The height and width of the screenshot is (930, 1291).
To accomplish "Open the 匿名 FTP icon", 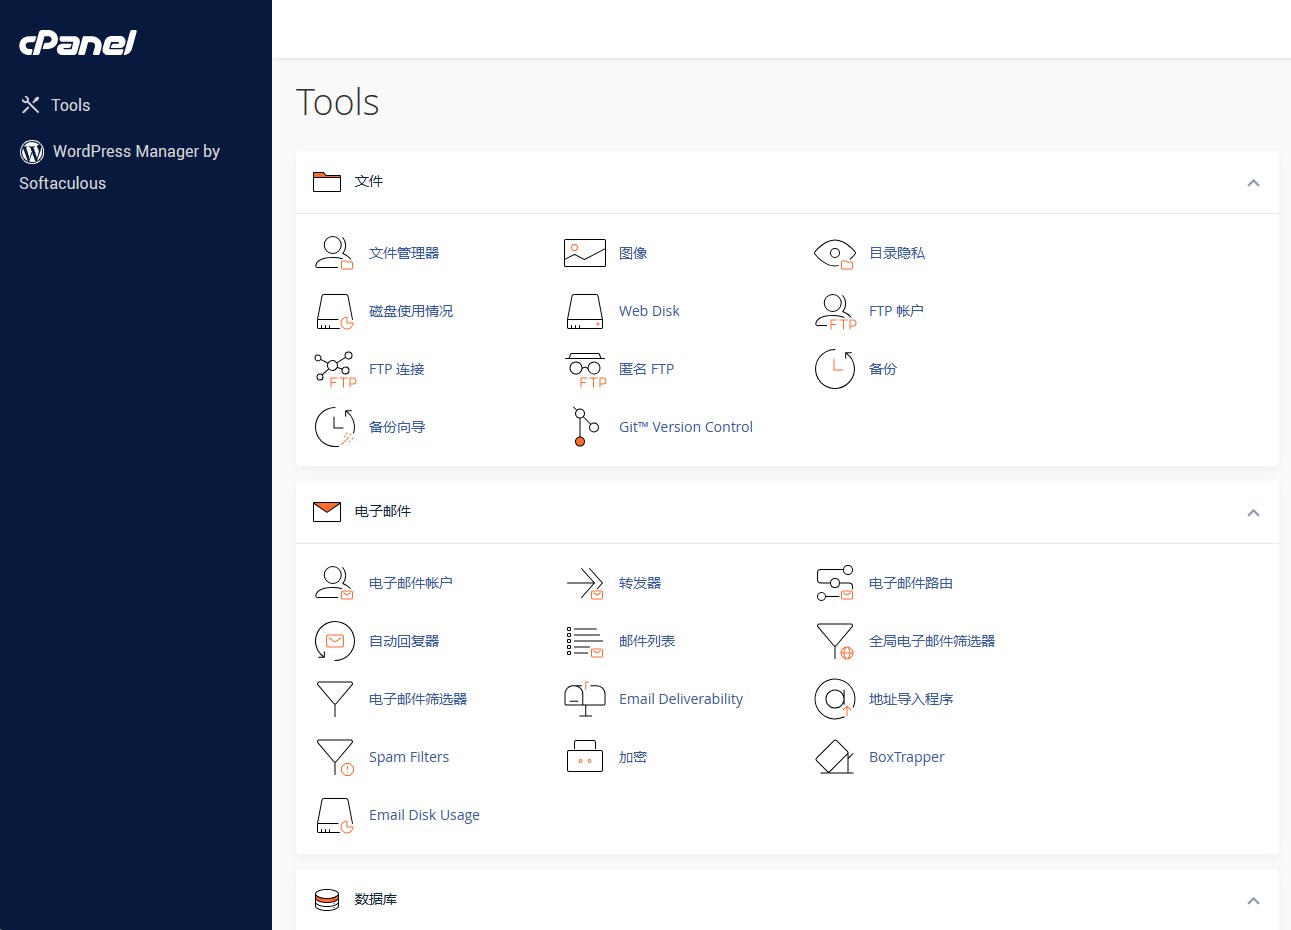I will click(x=586, y=369).
